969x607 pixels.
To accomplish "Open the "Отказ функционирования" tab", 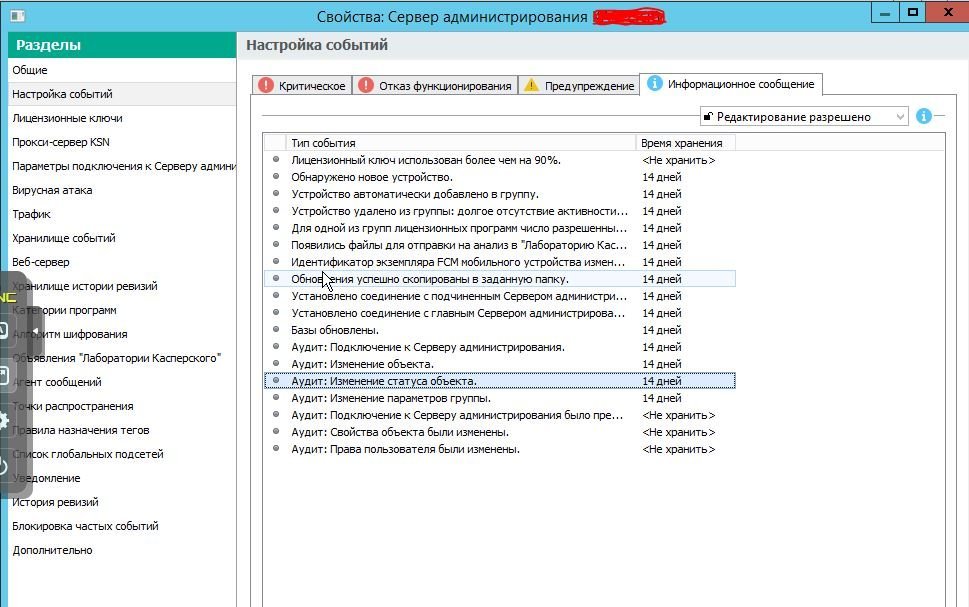I will pos(434,86).
